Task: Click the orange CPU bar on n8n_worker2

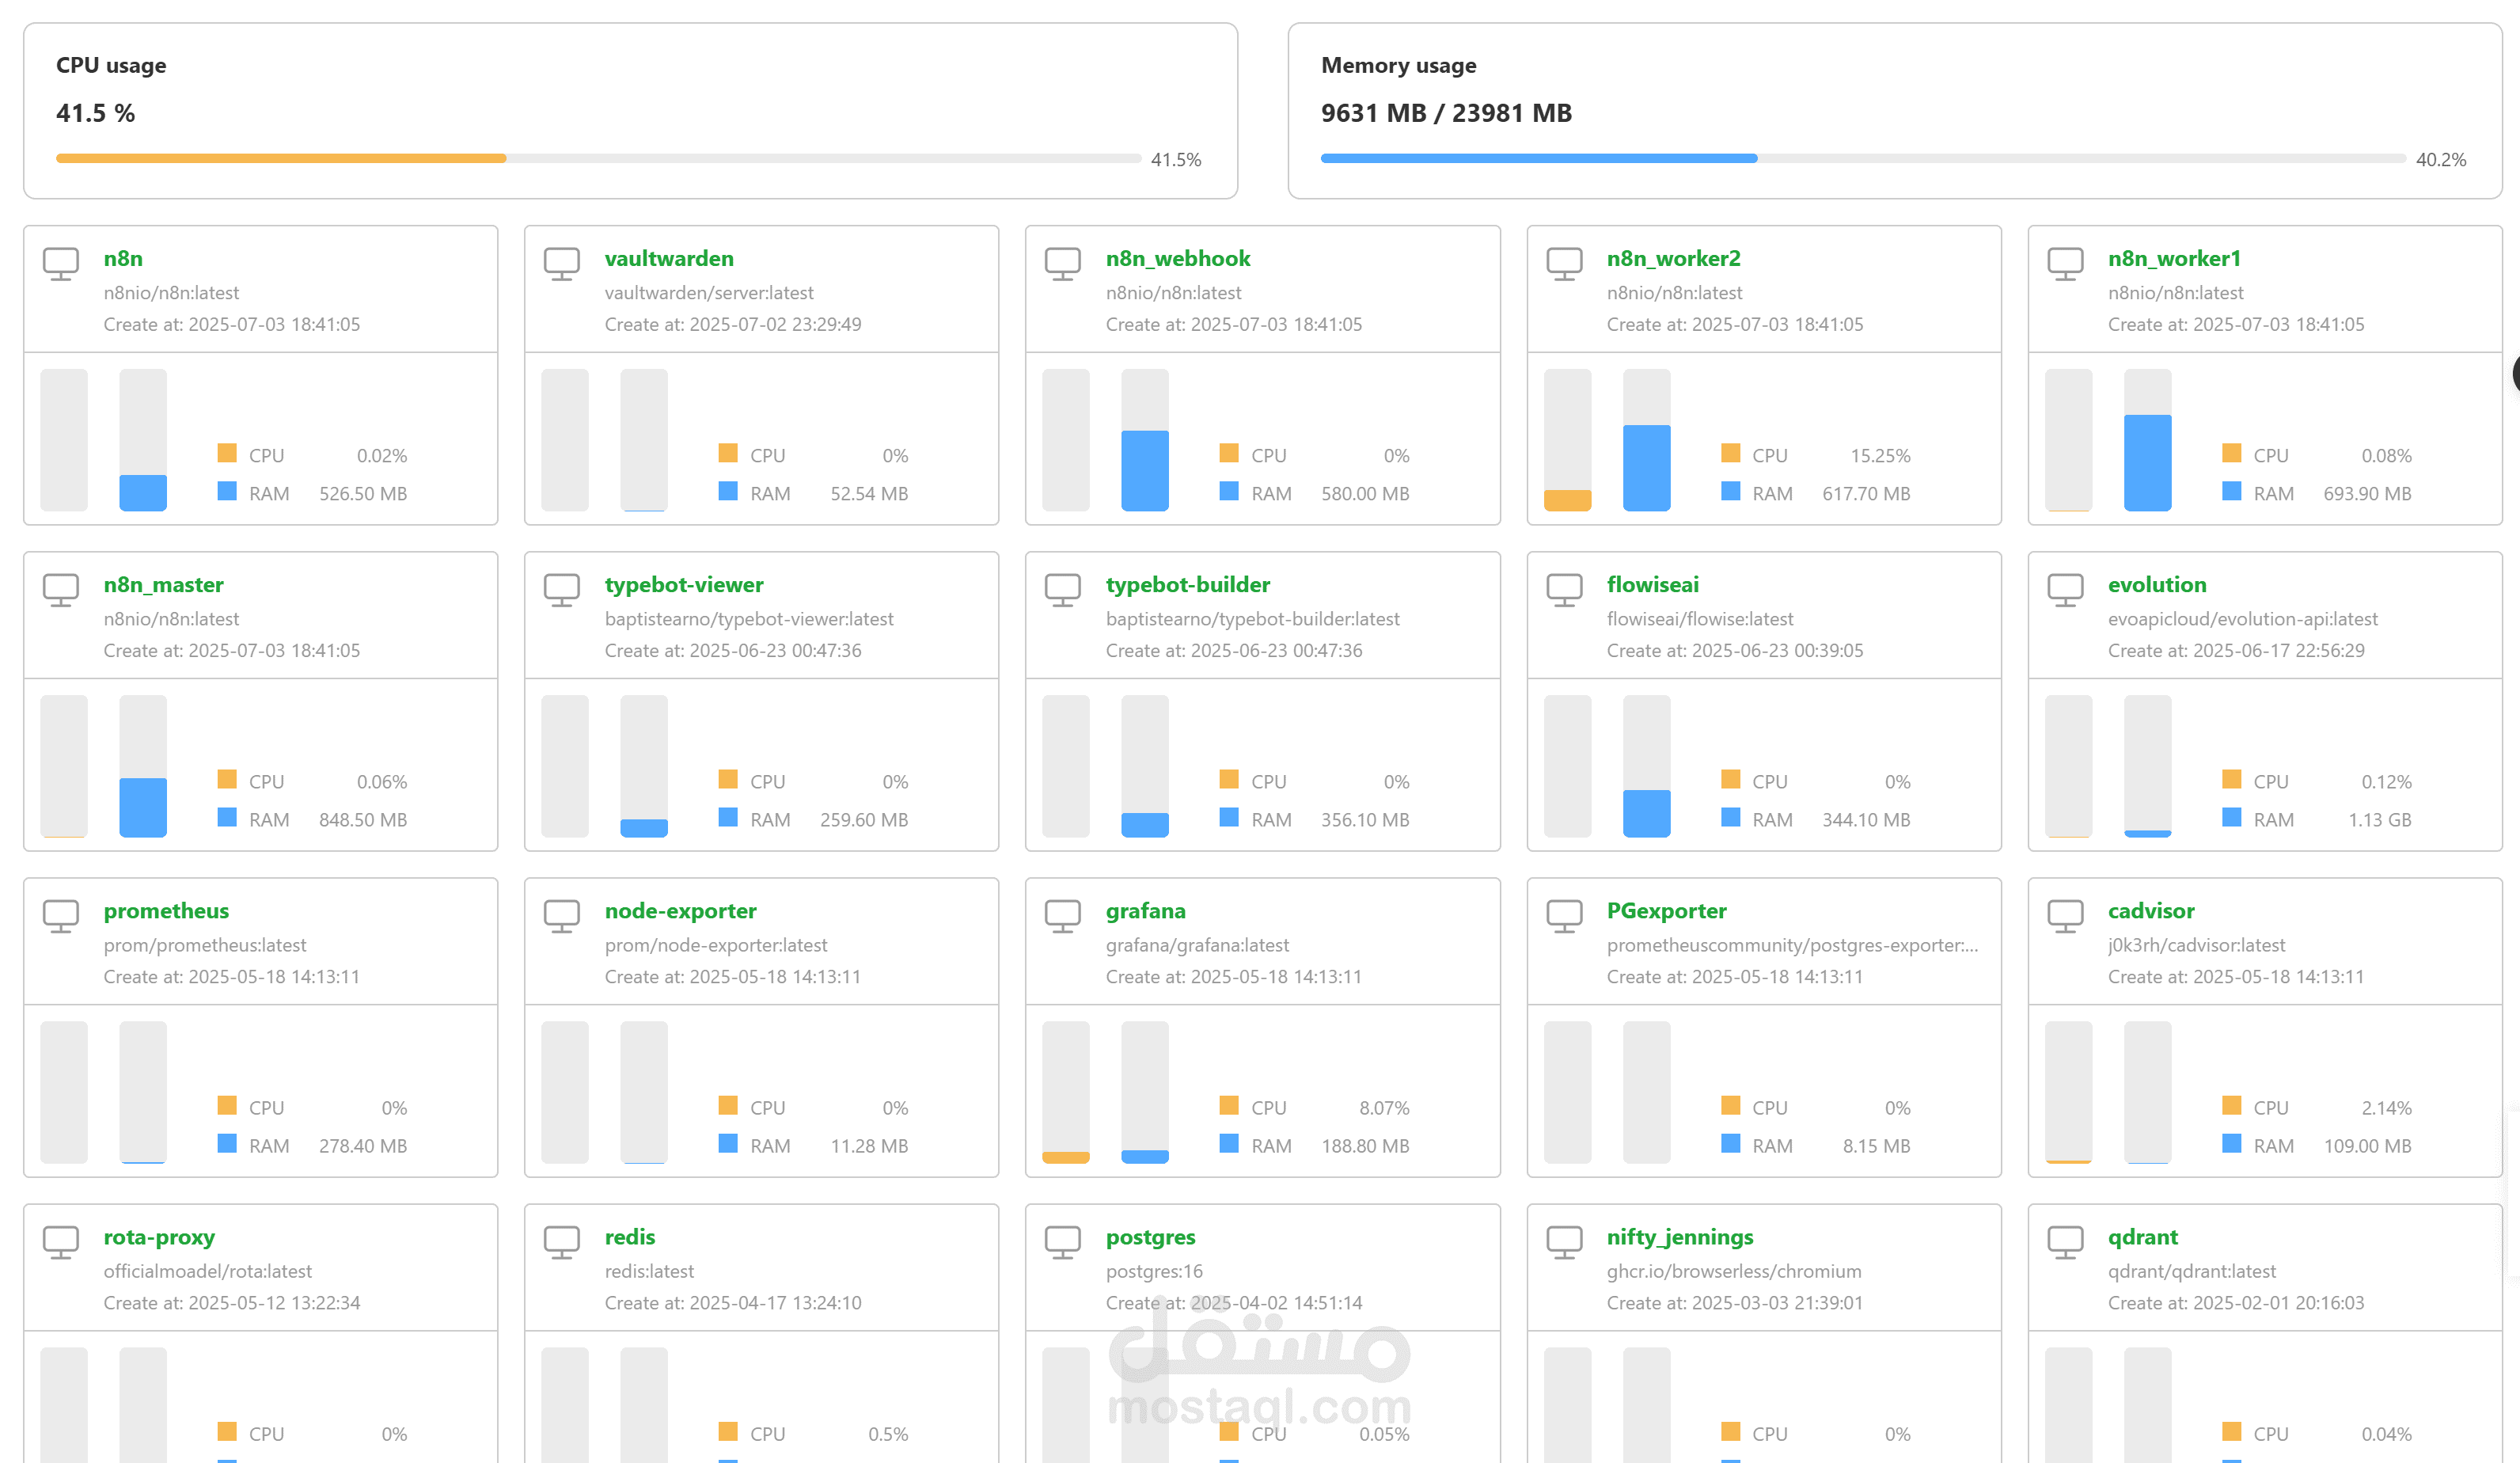Action: (x=1567, y=500)
